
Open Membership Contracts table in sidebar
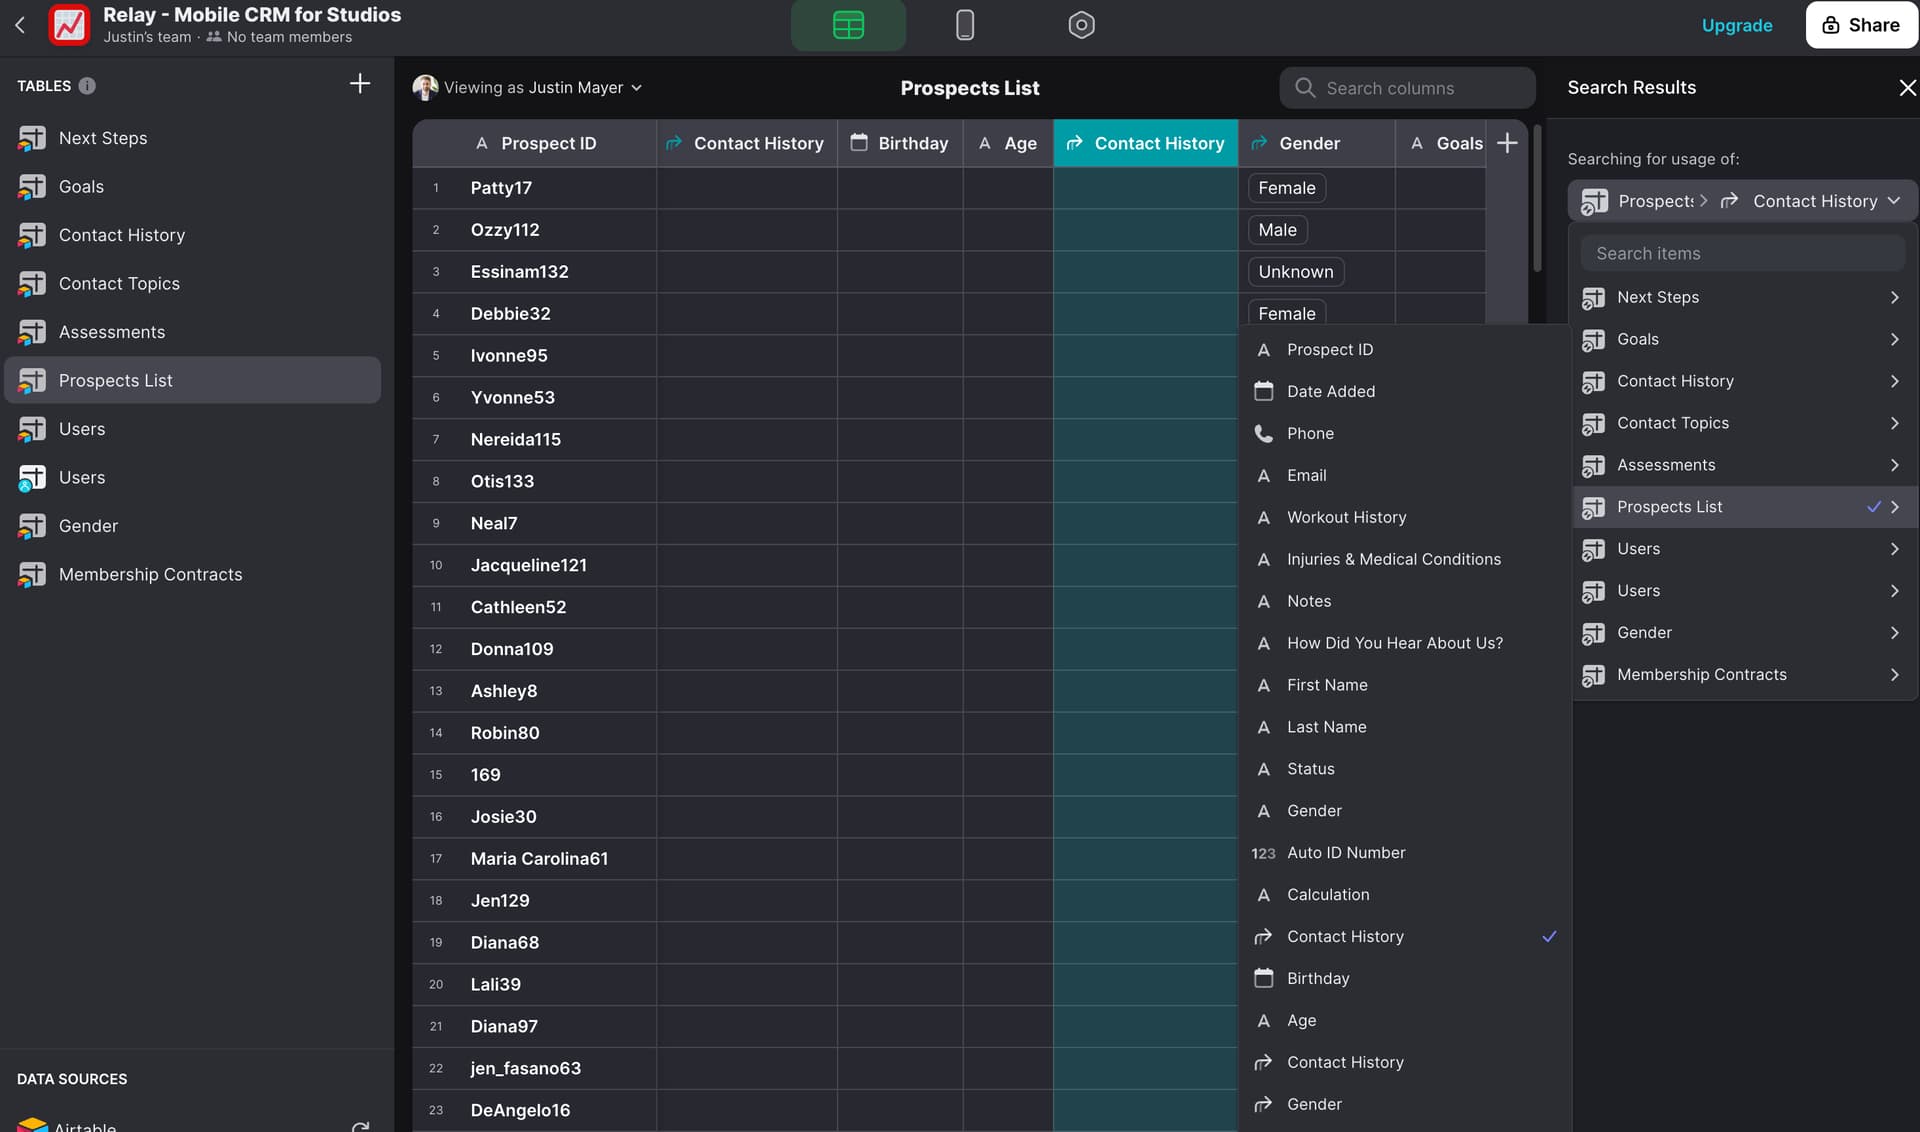point(150,574)
